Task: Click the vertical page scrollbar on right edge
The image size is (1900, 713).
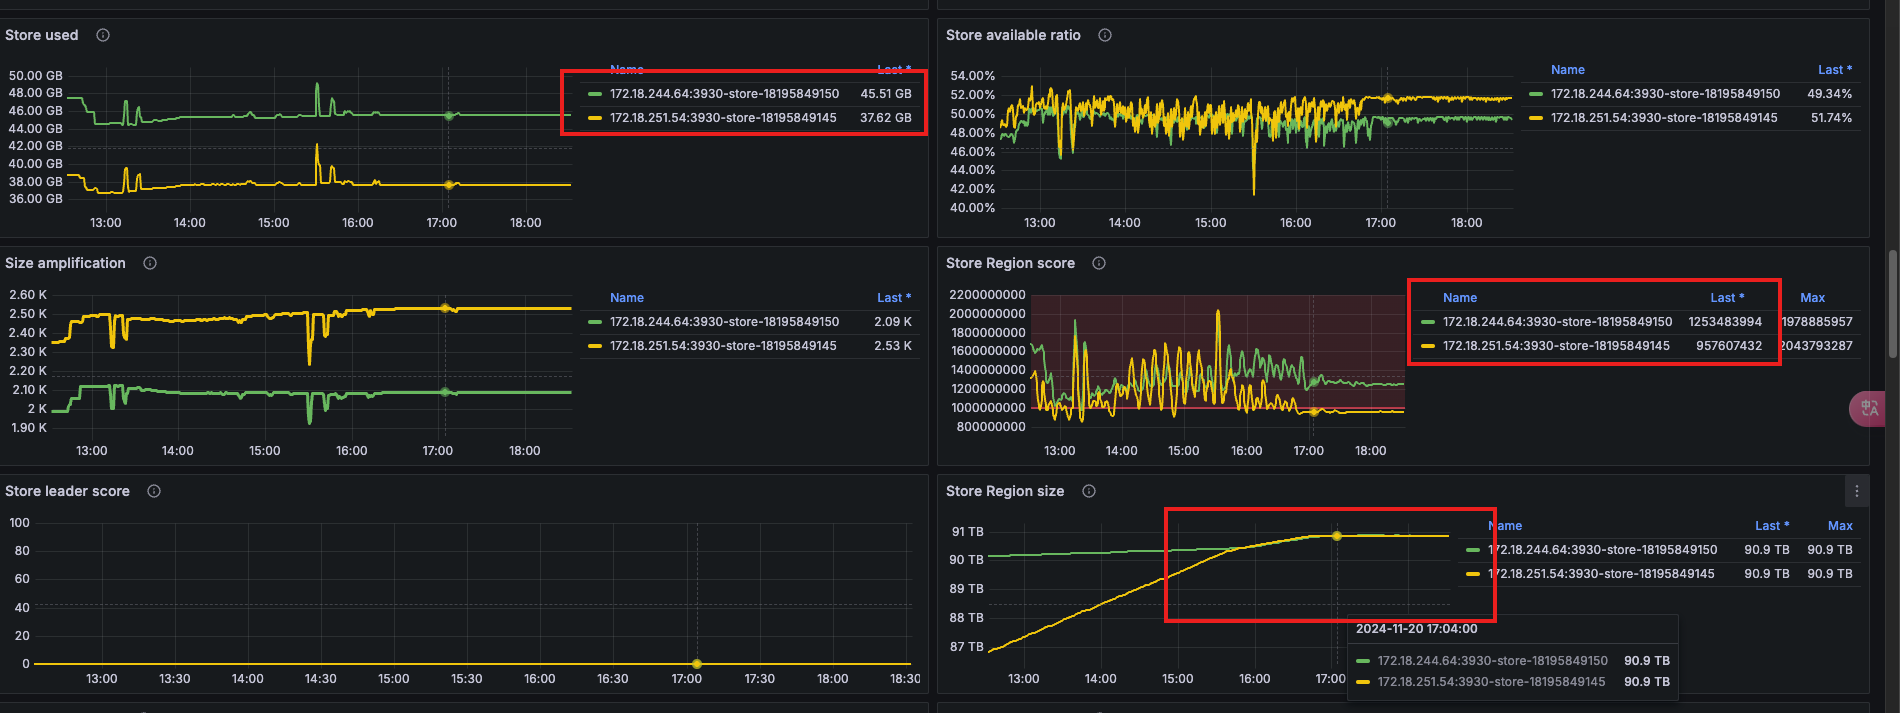Action: pyautogui.click(x=1892, y=300)
